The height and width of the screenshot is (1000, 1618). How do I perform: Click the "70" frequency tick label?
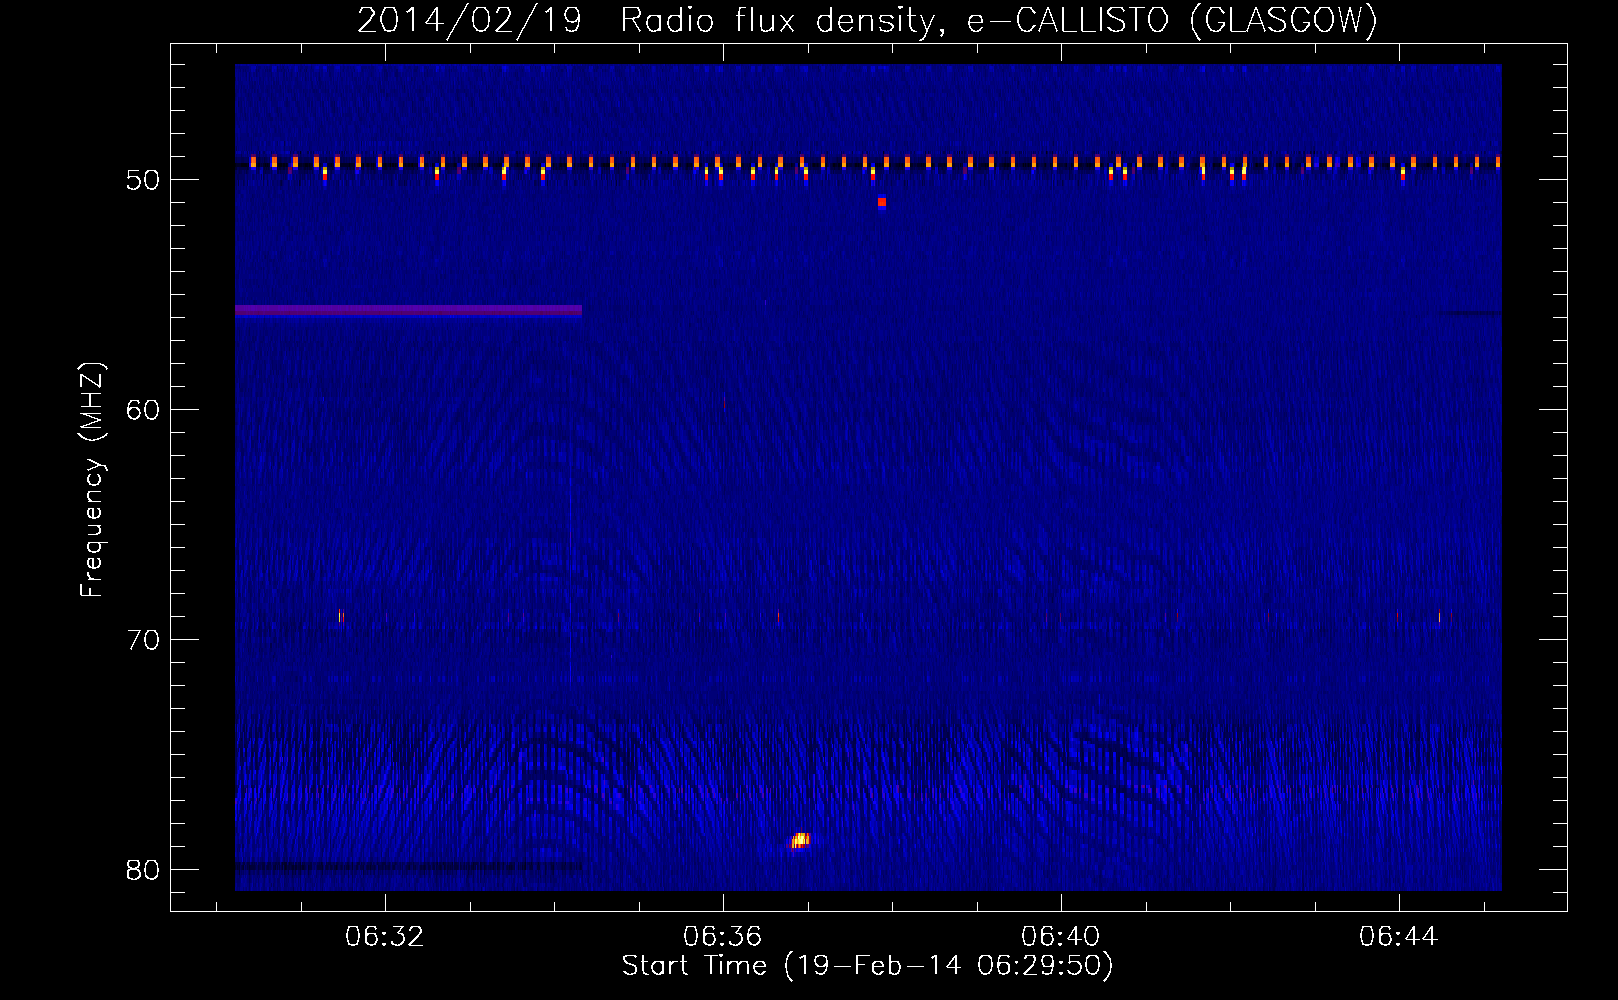(x=143, y=640)
